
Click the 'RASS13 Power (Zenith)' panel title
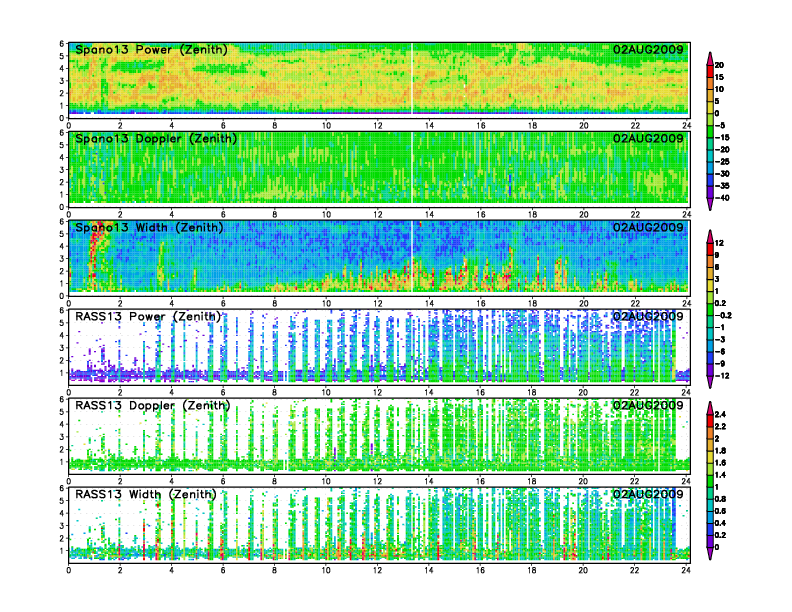point(148,317)
